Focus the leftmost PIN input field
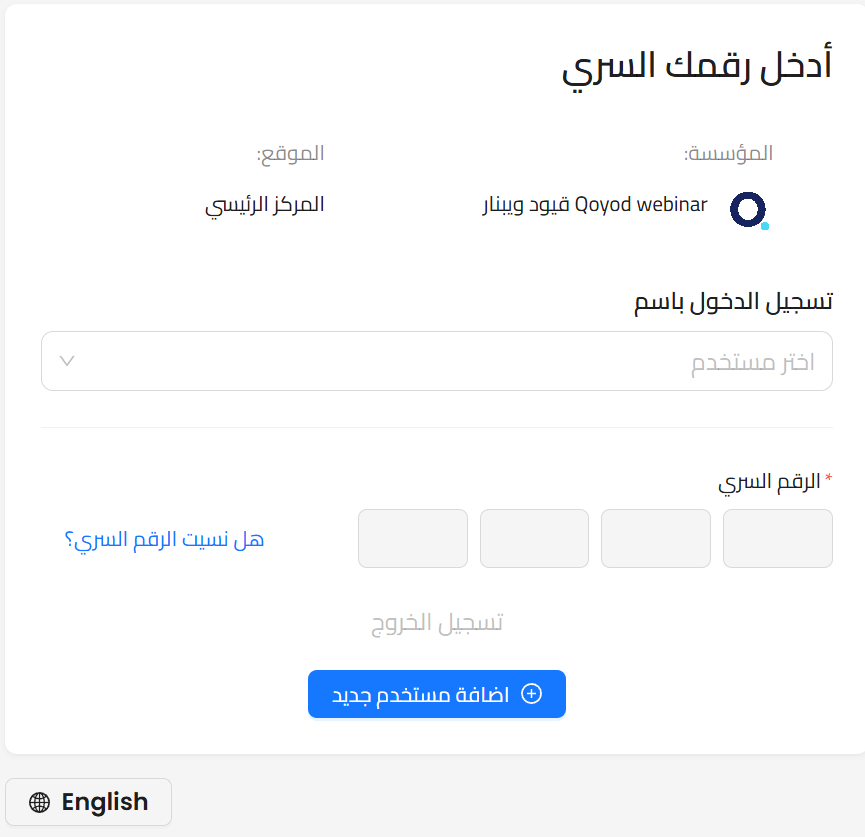The height and width of the screenshot is (837, 865). [x=412, y=538]
